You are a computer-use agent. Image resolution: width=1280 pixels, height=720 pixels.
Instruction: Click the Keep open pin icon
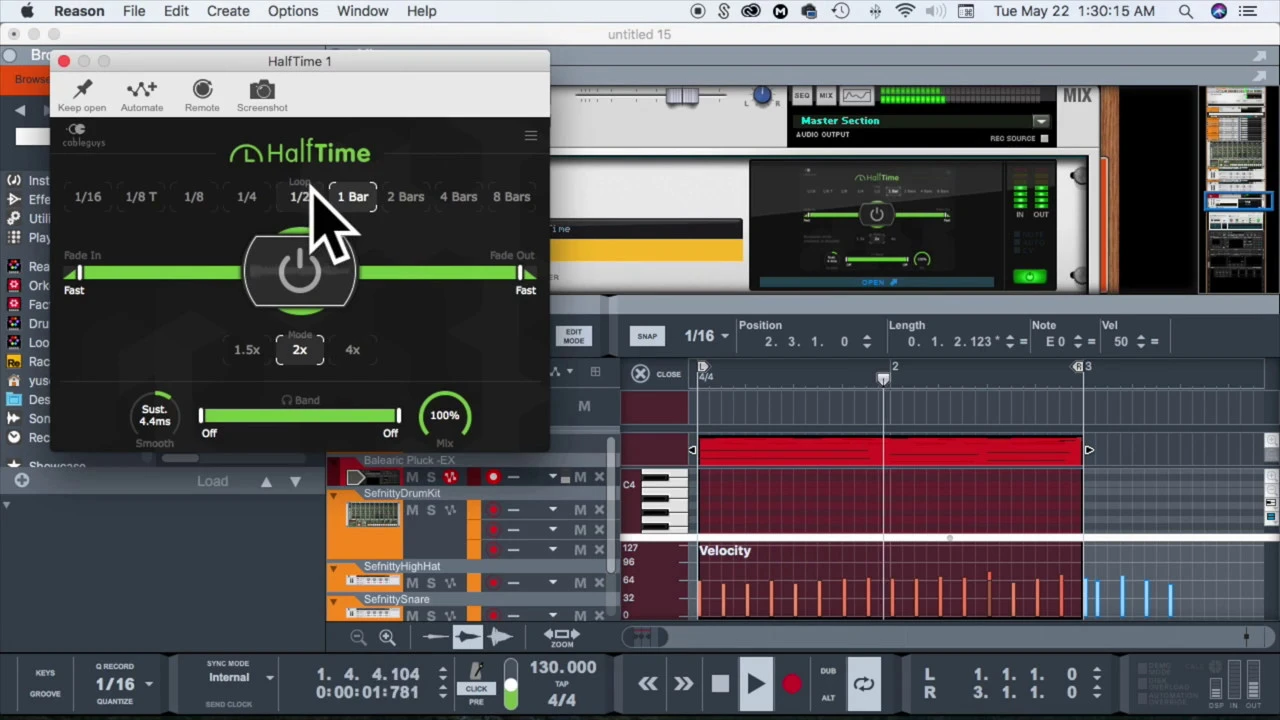pyautogui.click(x=82, y=89)
